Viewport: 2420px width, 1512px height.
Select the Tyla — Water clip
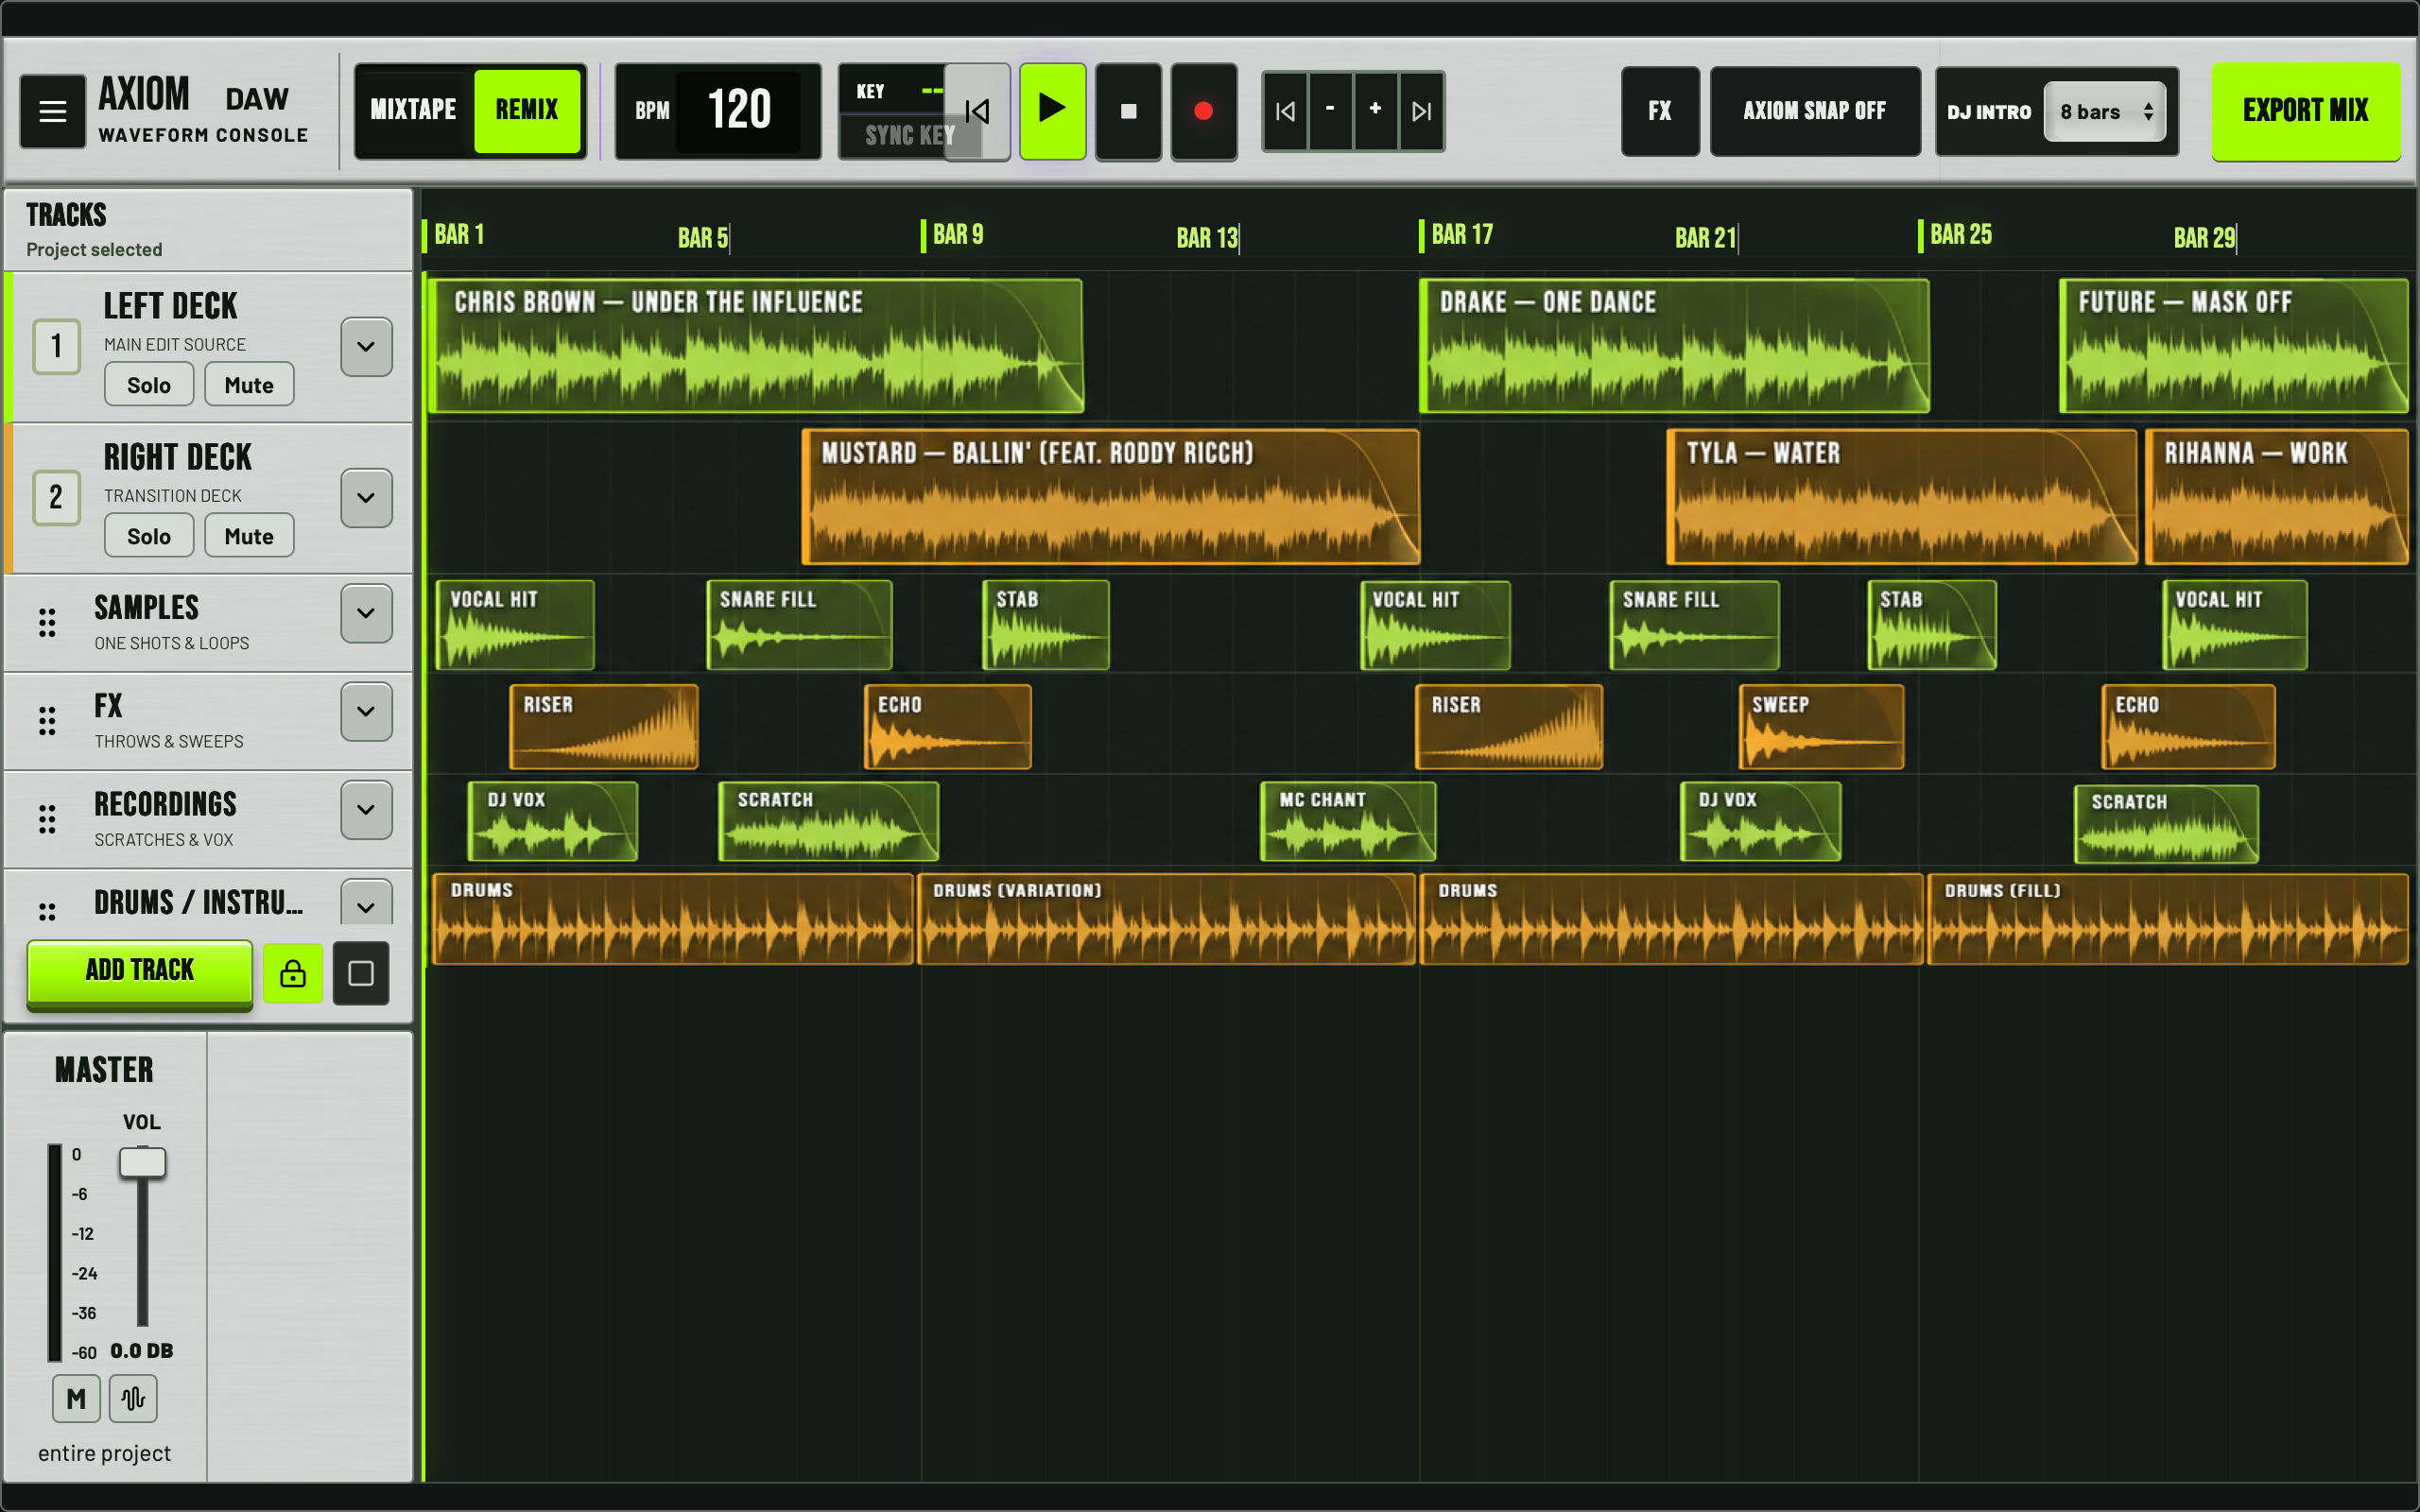[1902, 497]
